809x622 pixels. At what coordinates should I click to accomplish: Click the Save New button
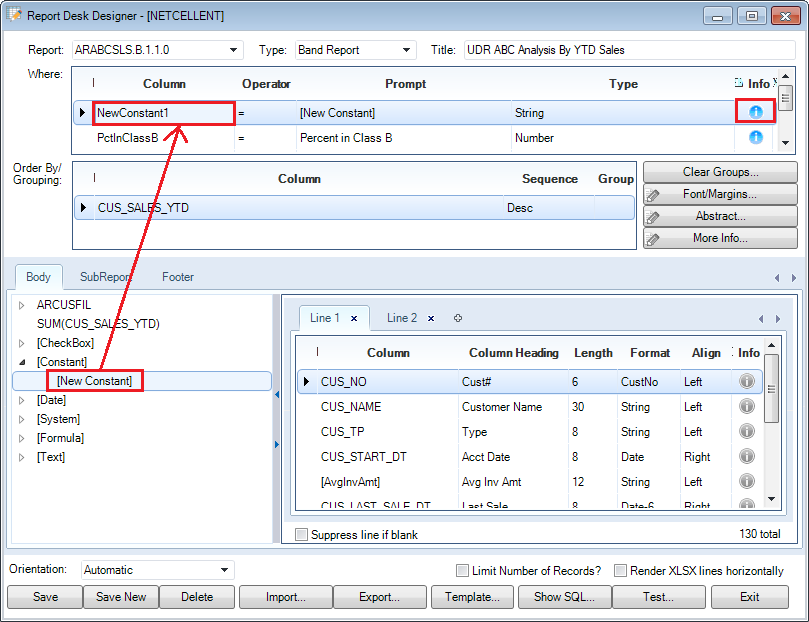coord(121,597)
